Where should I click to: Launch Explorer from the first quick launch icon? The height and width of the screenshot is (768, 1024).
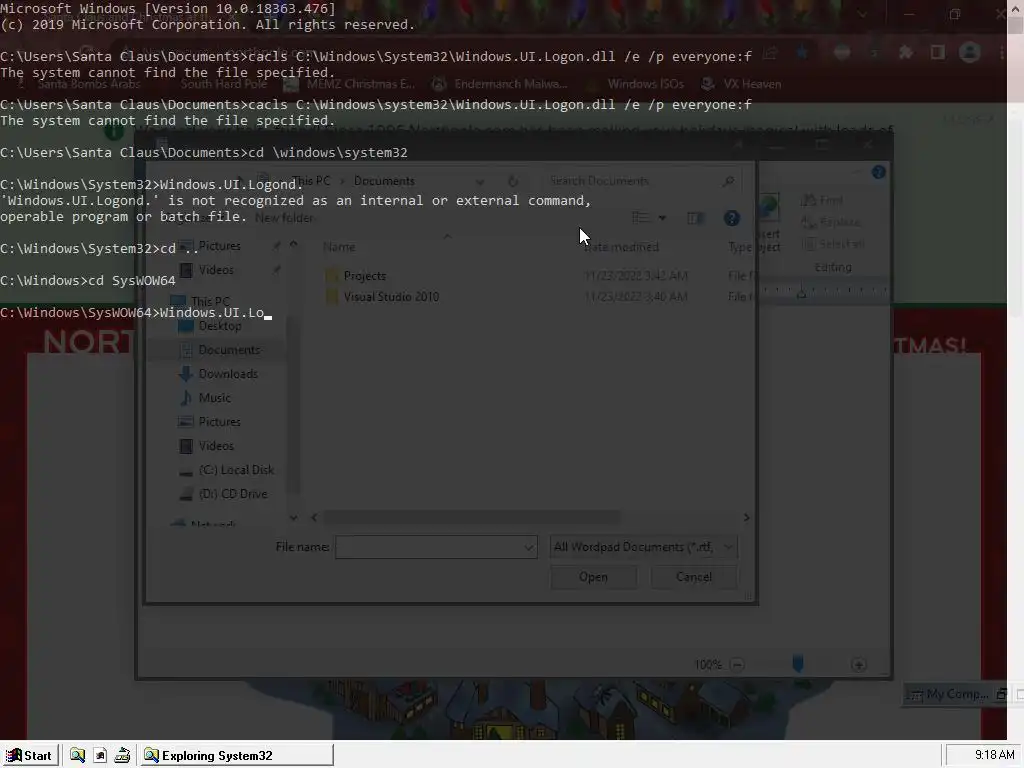point(78,756)
